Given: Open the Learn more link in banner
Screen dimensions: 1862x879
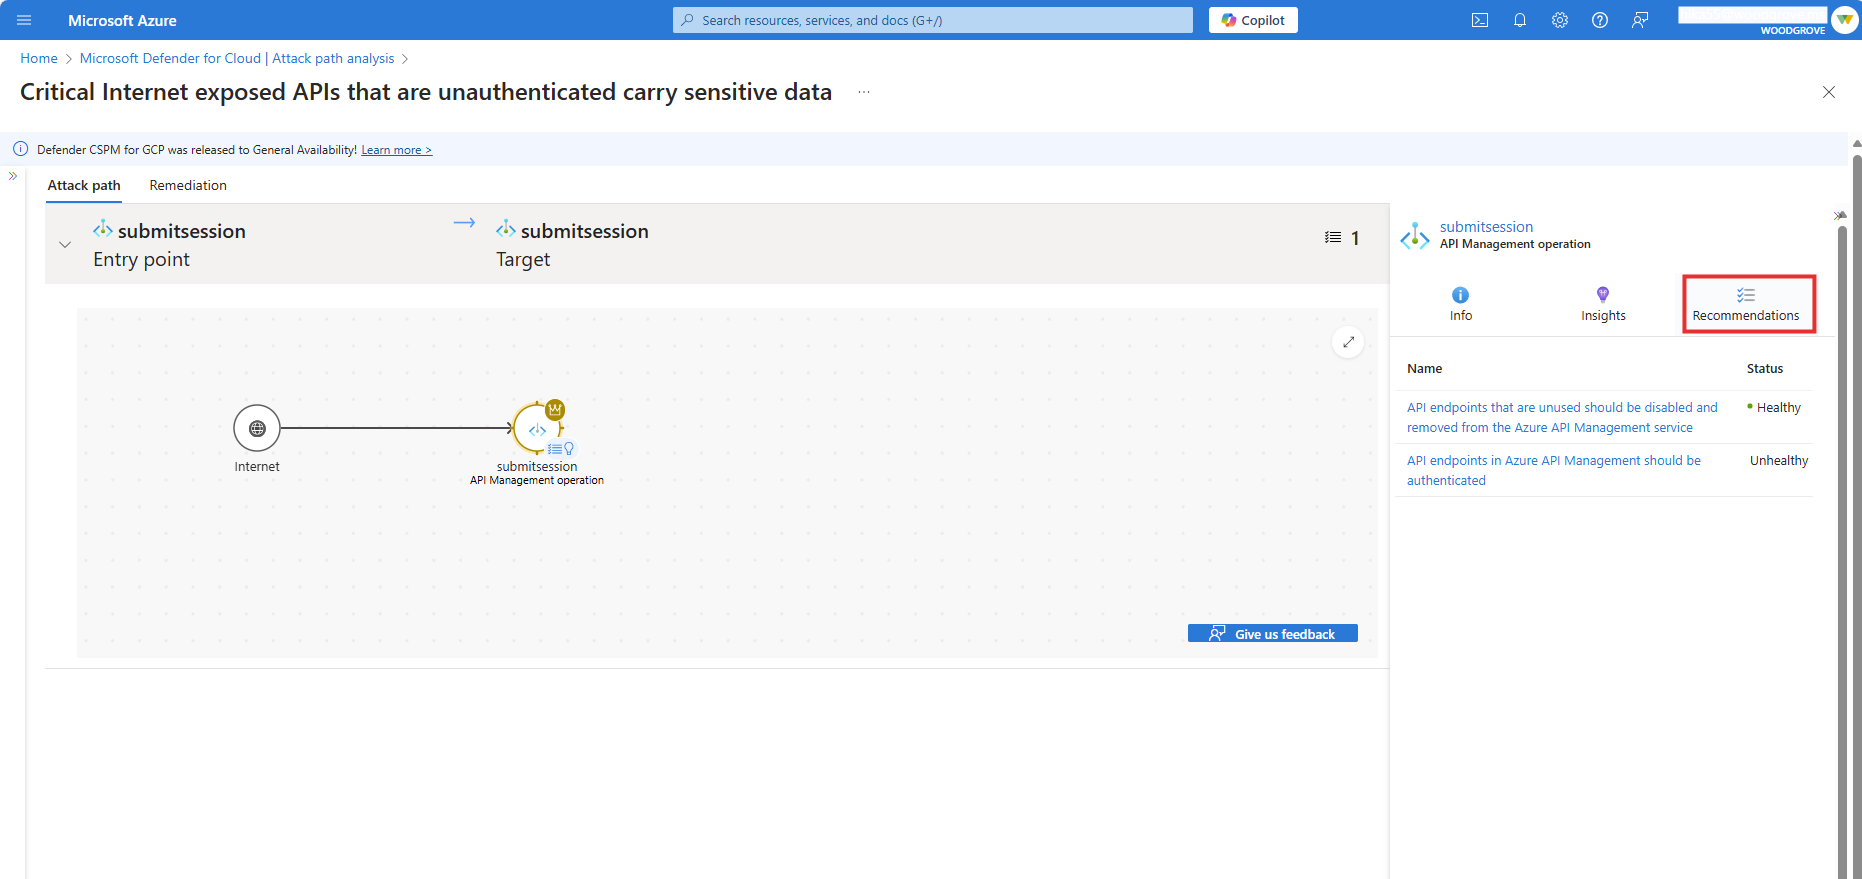Looking at the screenshot, I should [x=396, y=150].
